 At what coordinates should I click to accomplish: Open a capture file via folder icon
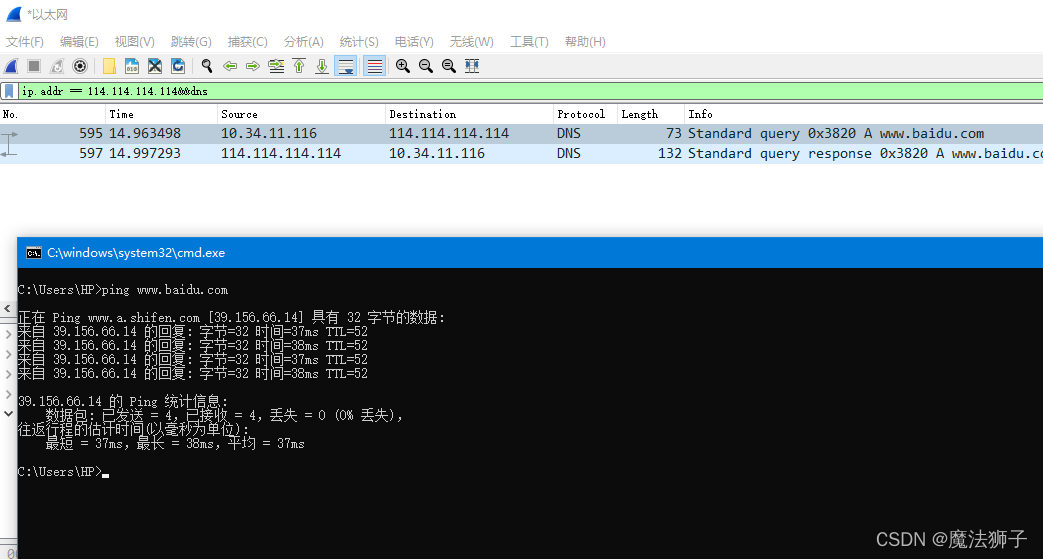[109, 66]
